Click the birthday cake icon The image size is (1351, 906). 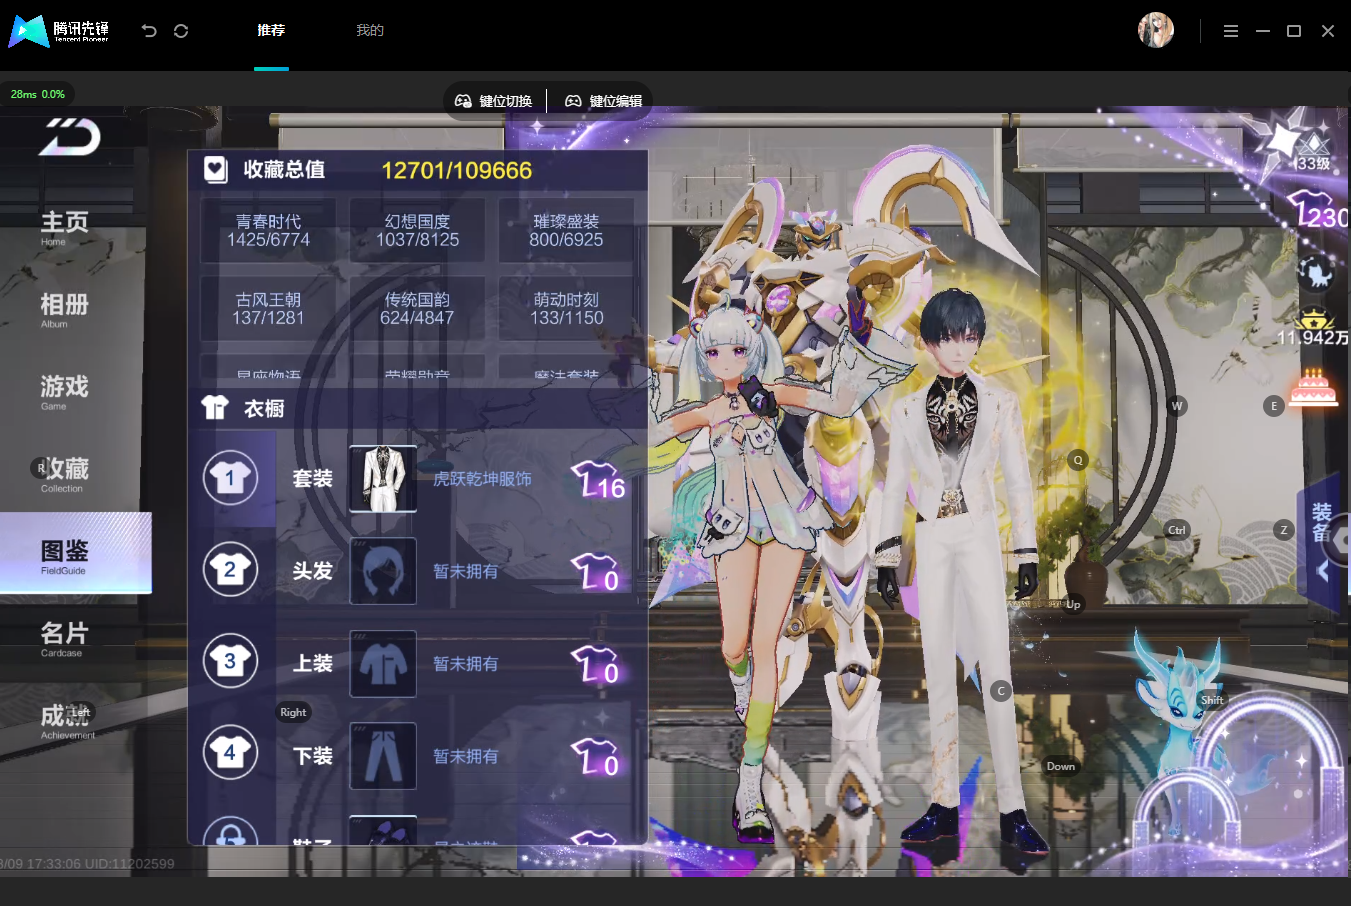(1313, 387)
